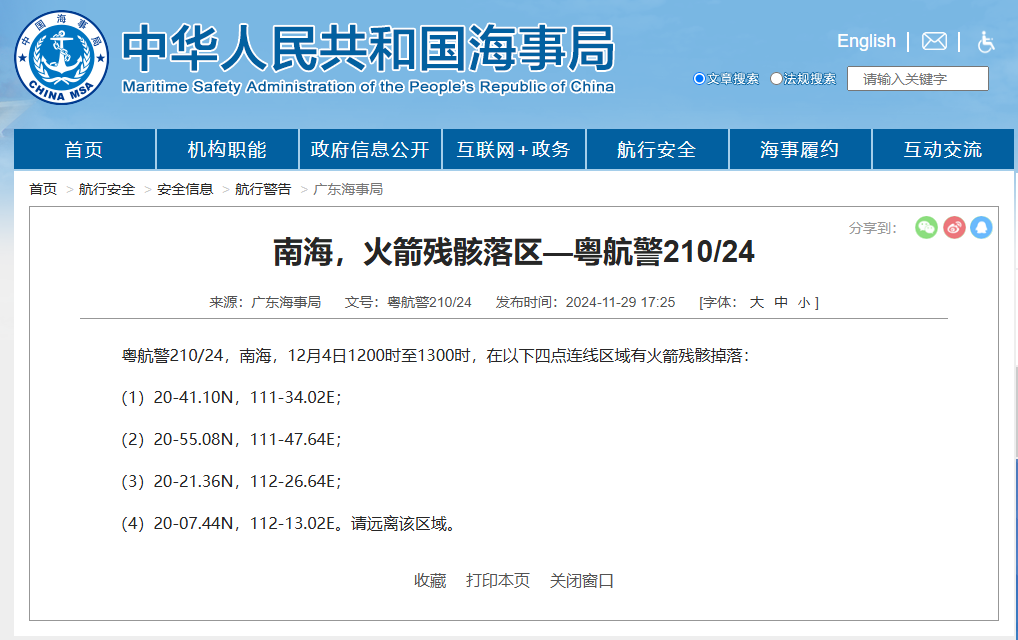Click the China MSA anchor logo
Screen dimensions: 1018x640
tap(62, 57)
